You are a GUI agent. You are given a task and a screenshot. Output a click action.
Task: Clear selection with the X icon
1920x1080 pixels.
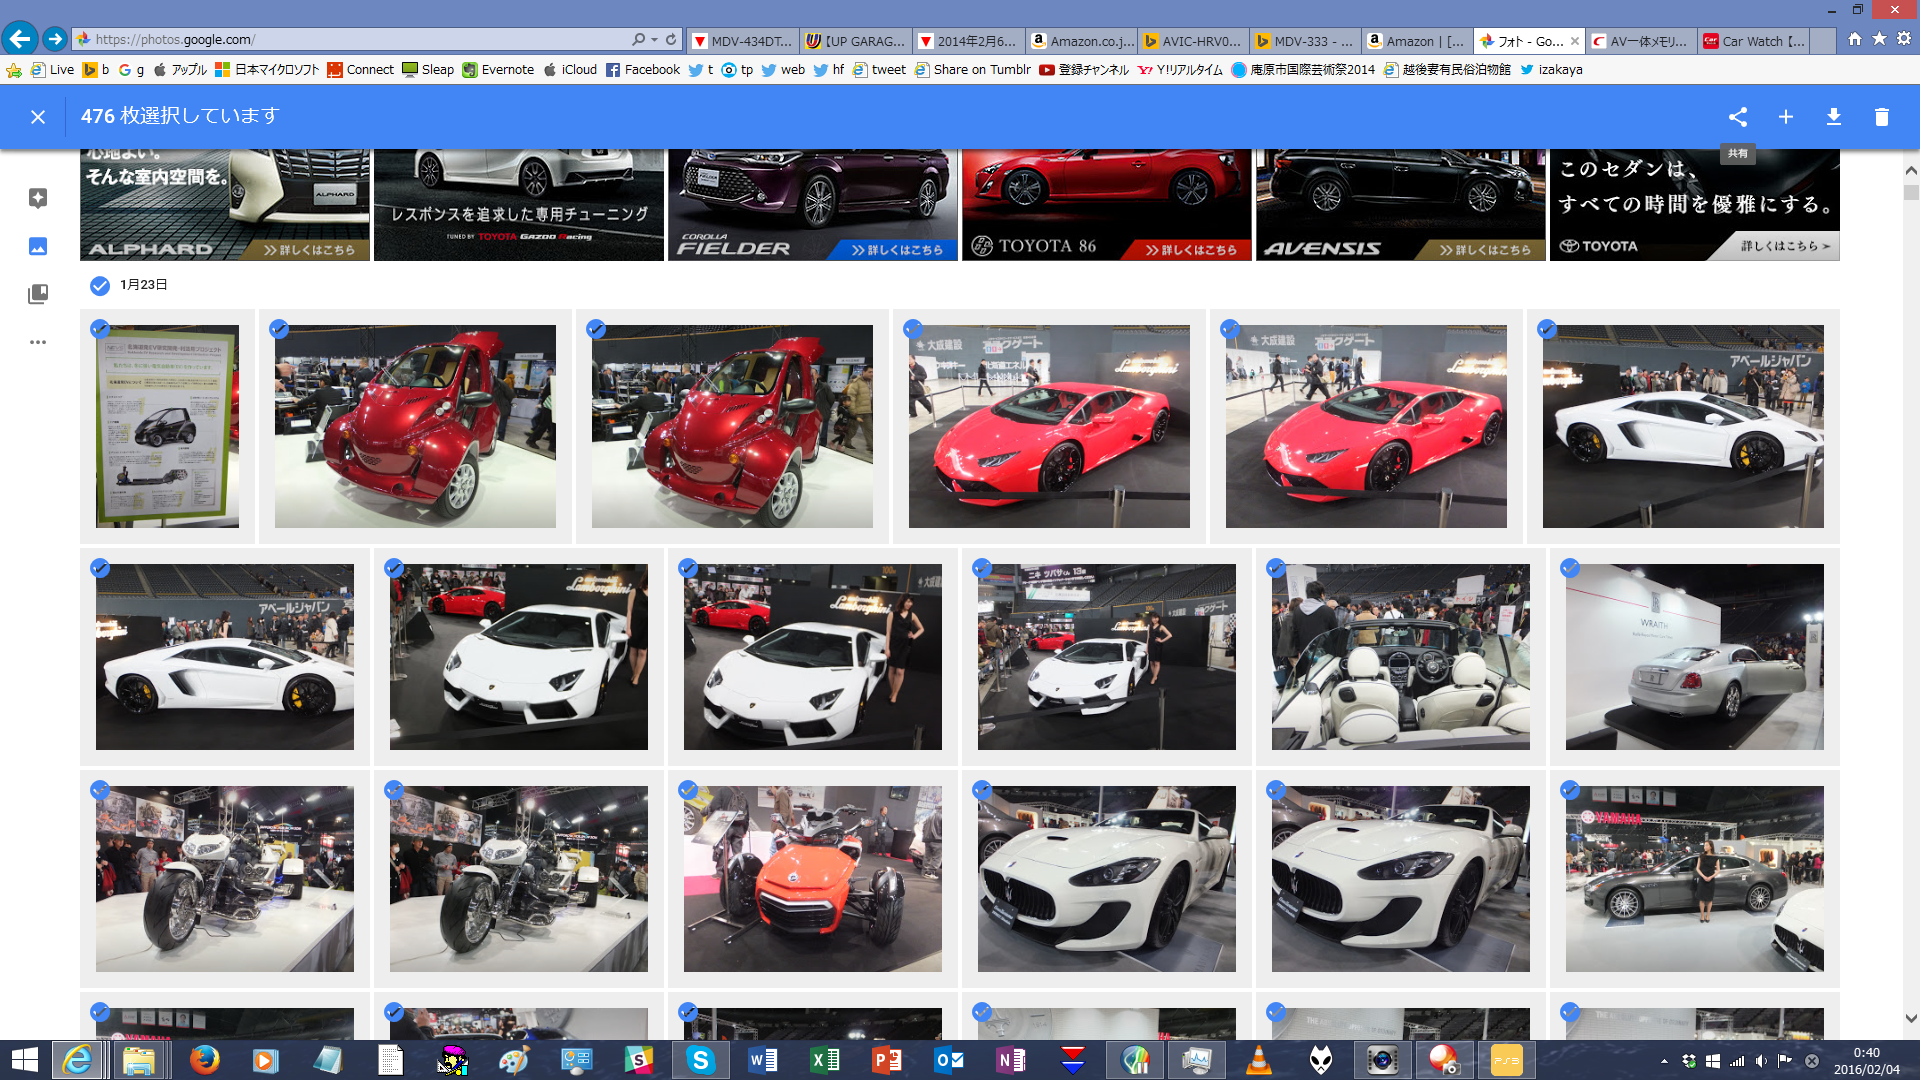pos(38,117)
